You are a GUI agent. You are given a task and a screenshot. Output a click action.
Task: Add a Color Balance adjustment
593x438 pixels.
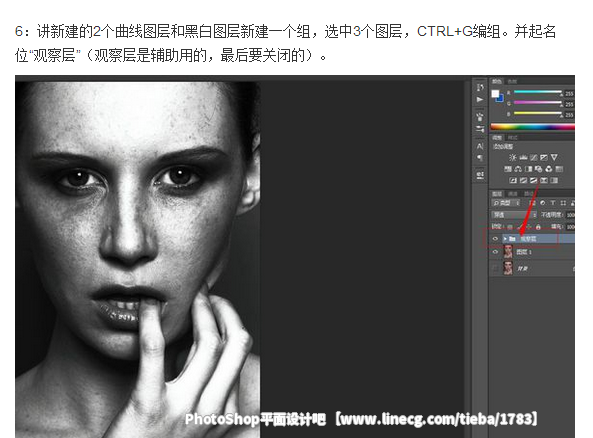click(518, 169)
